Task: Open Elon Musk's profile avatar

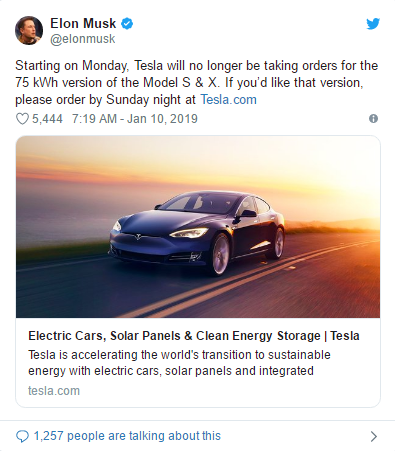Action: [29, 30]
